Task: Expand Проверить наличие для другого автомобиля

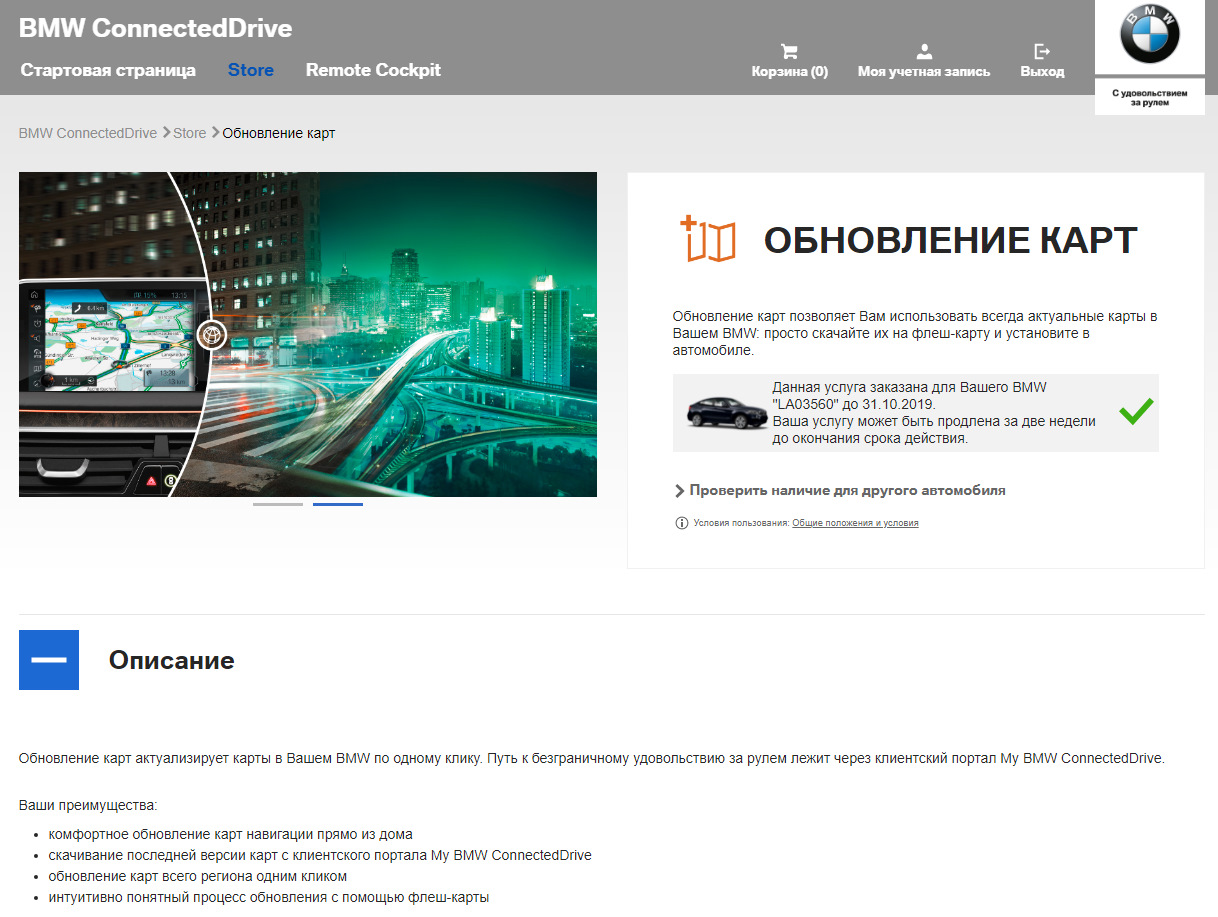Action: coord(840,491)
